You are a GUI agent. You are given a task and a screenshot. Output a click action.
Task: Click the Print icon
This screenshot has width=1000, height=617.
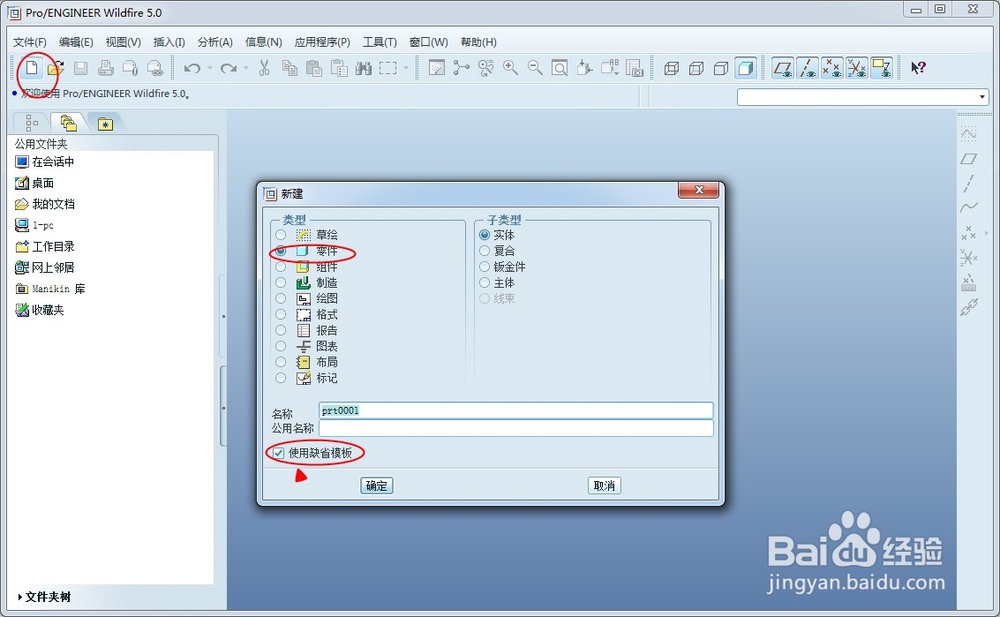click(x=105, y=68)
